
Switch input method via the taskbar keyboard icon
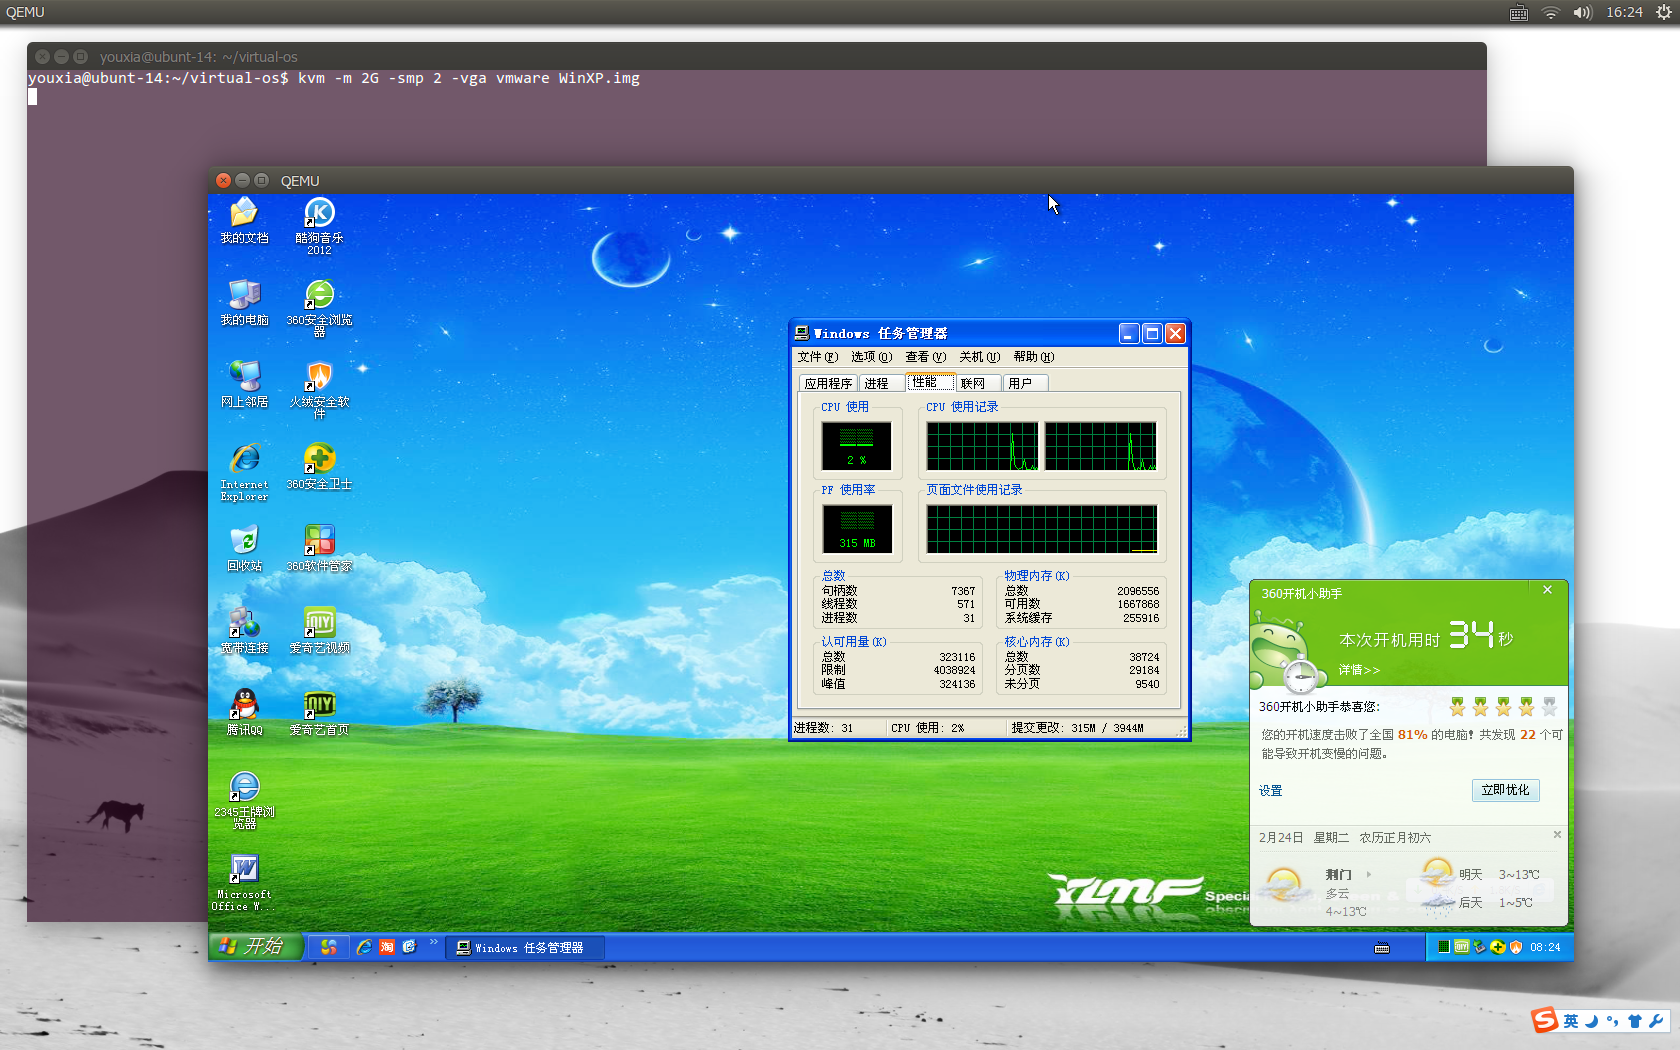pos(1381,947)
